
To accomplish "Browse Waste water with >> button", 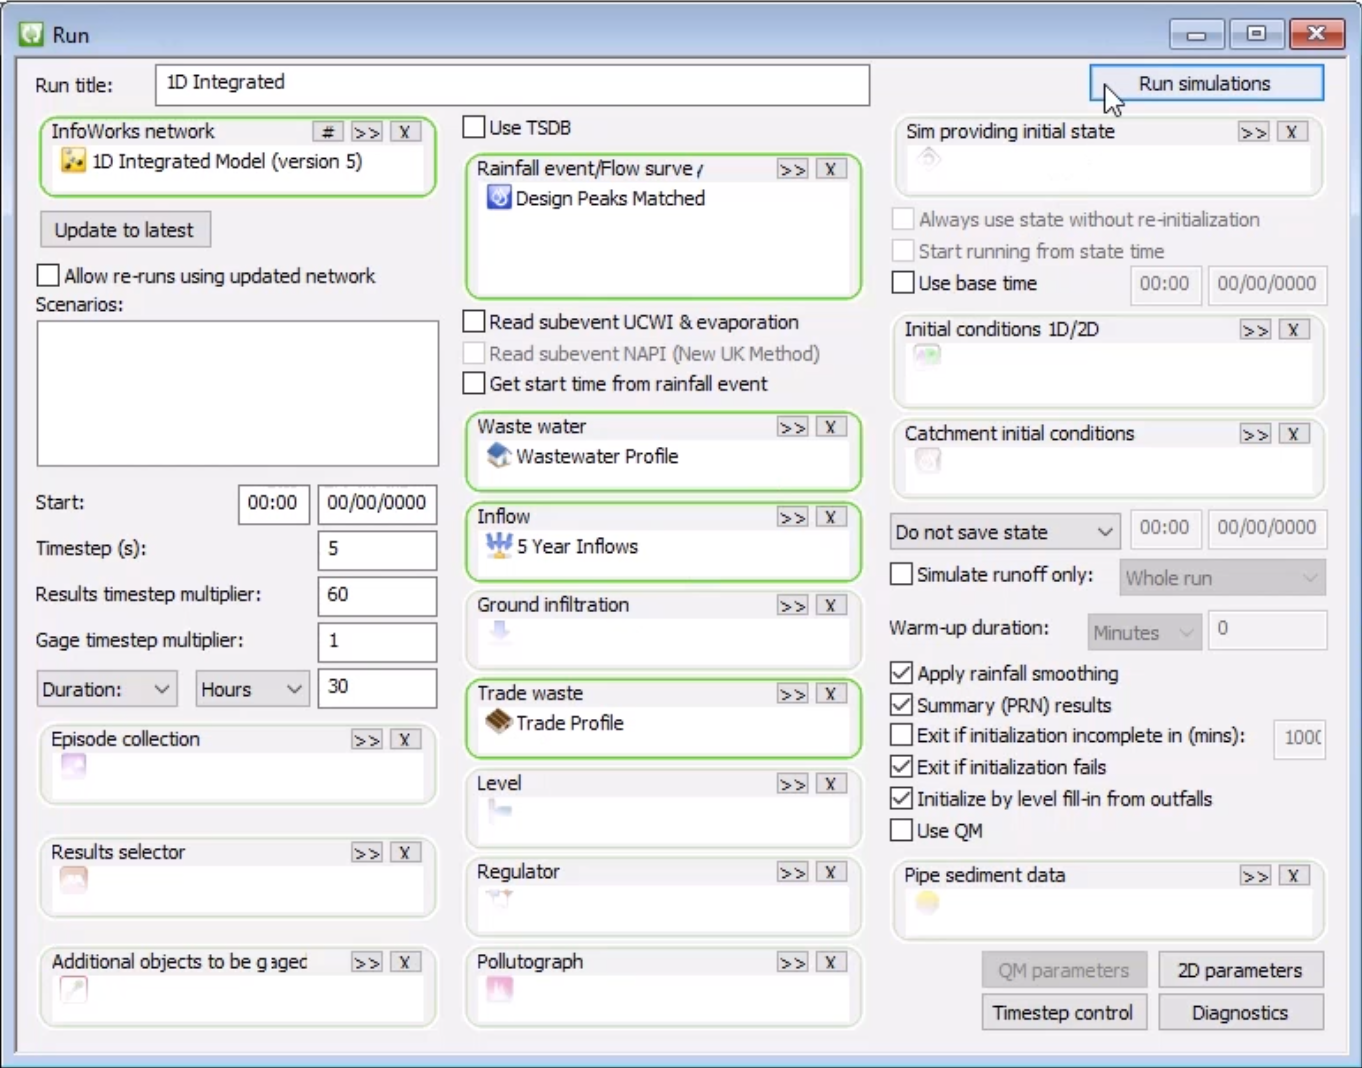I will click(x=793, y=427).
